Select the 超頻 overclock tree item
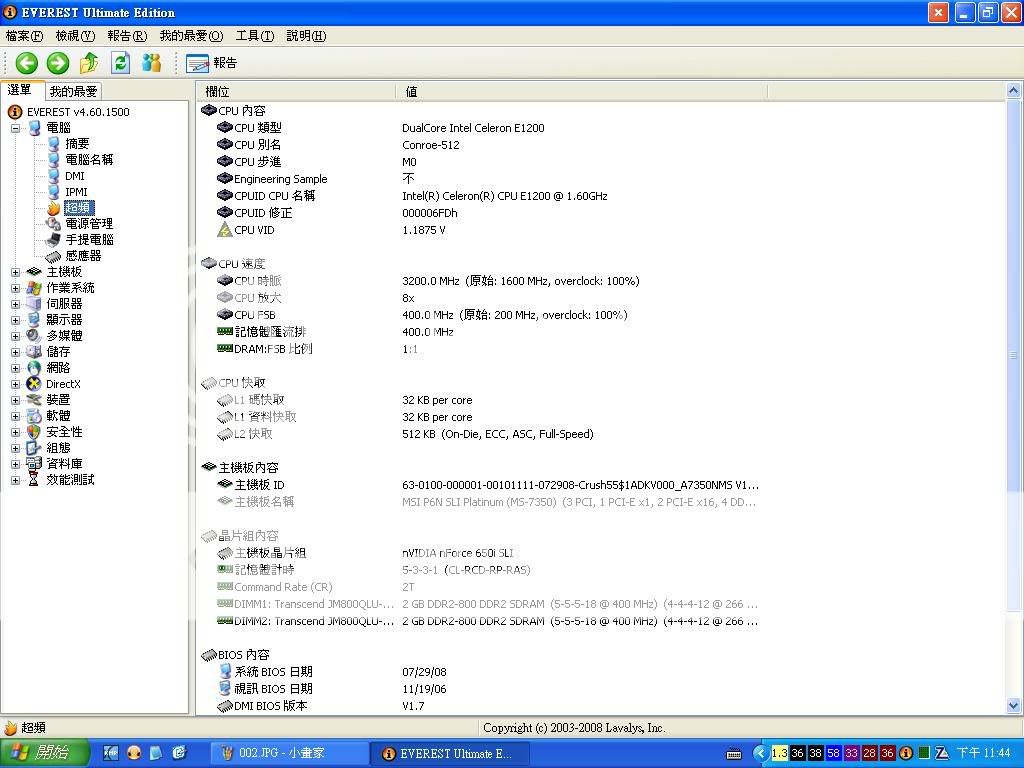This screenshot has height=768, width=1024. click(79, 208)
